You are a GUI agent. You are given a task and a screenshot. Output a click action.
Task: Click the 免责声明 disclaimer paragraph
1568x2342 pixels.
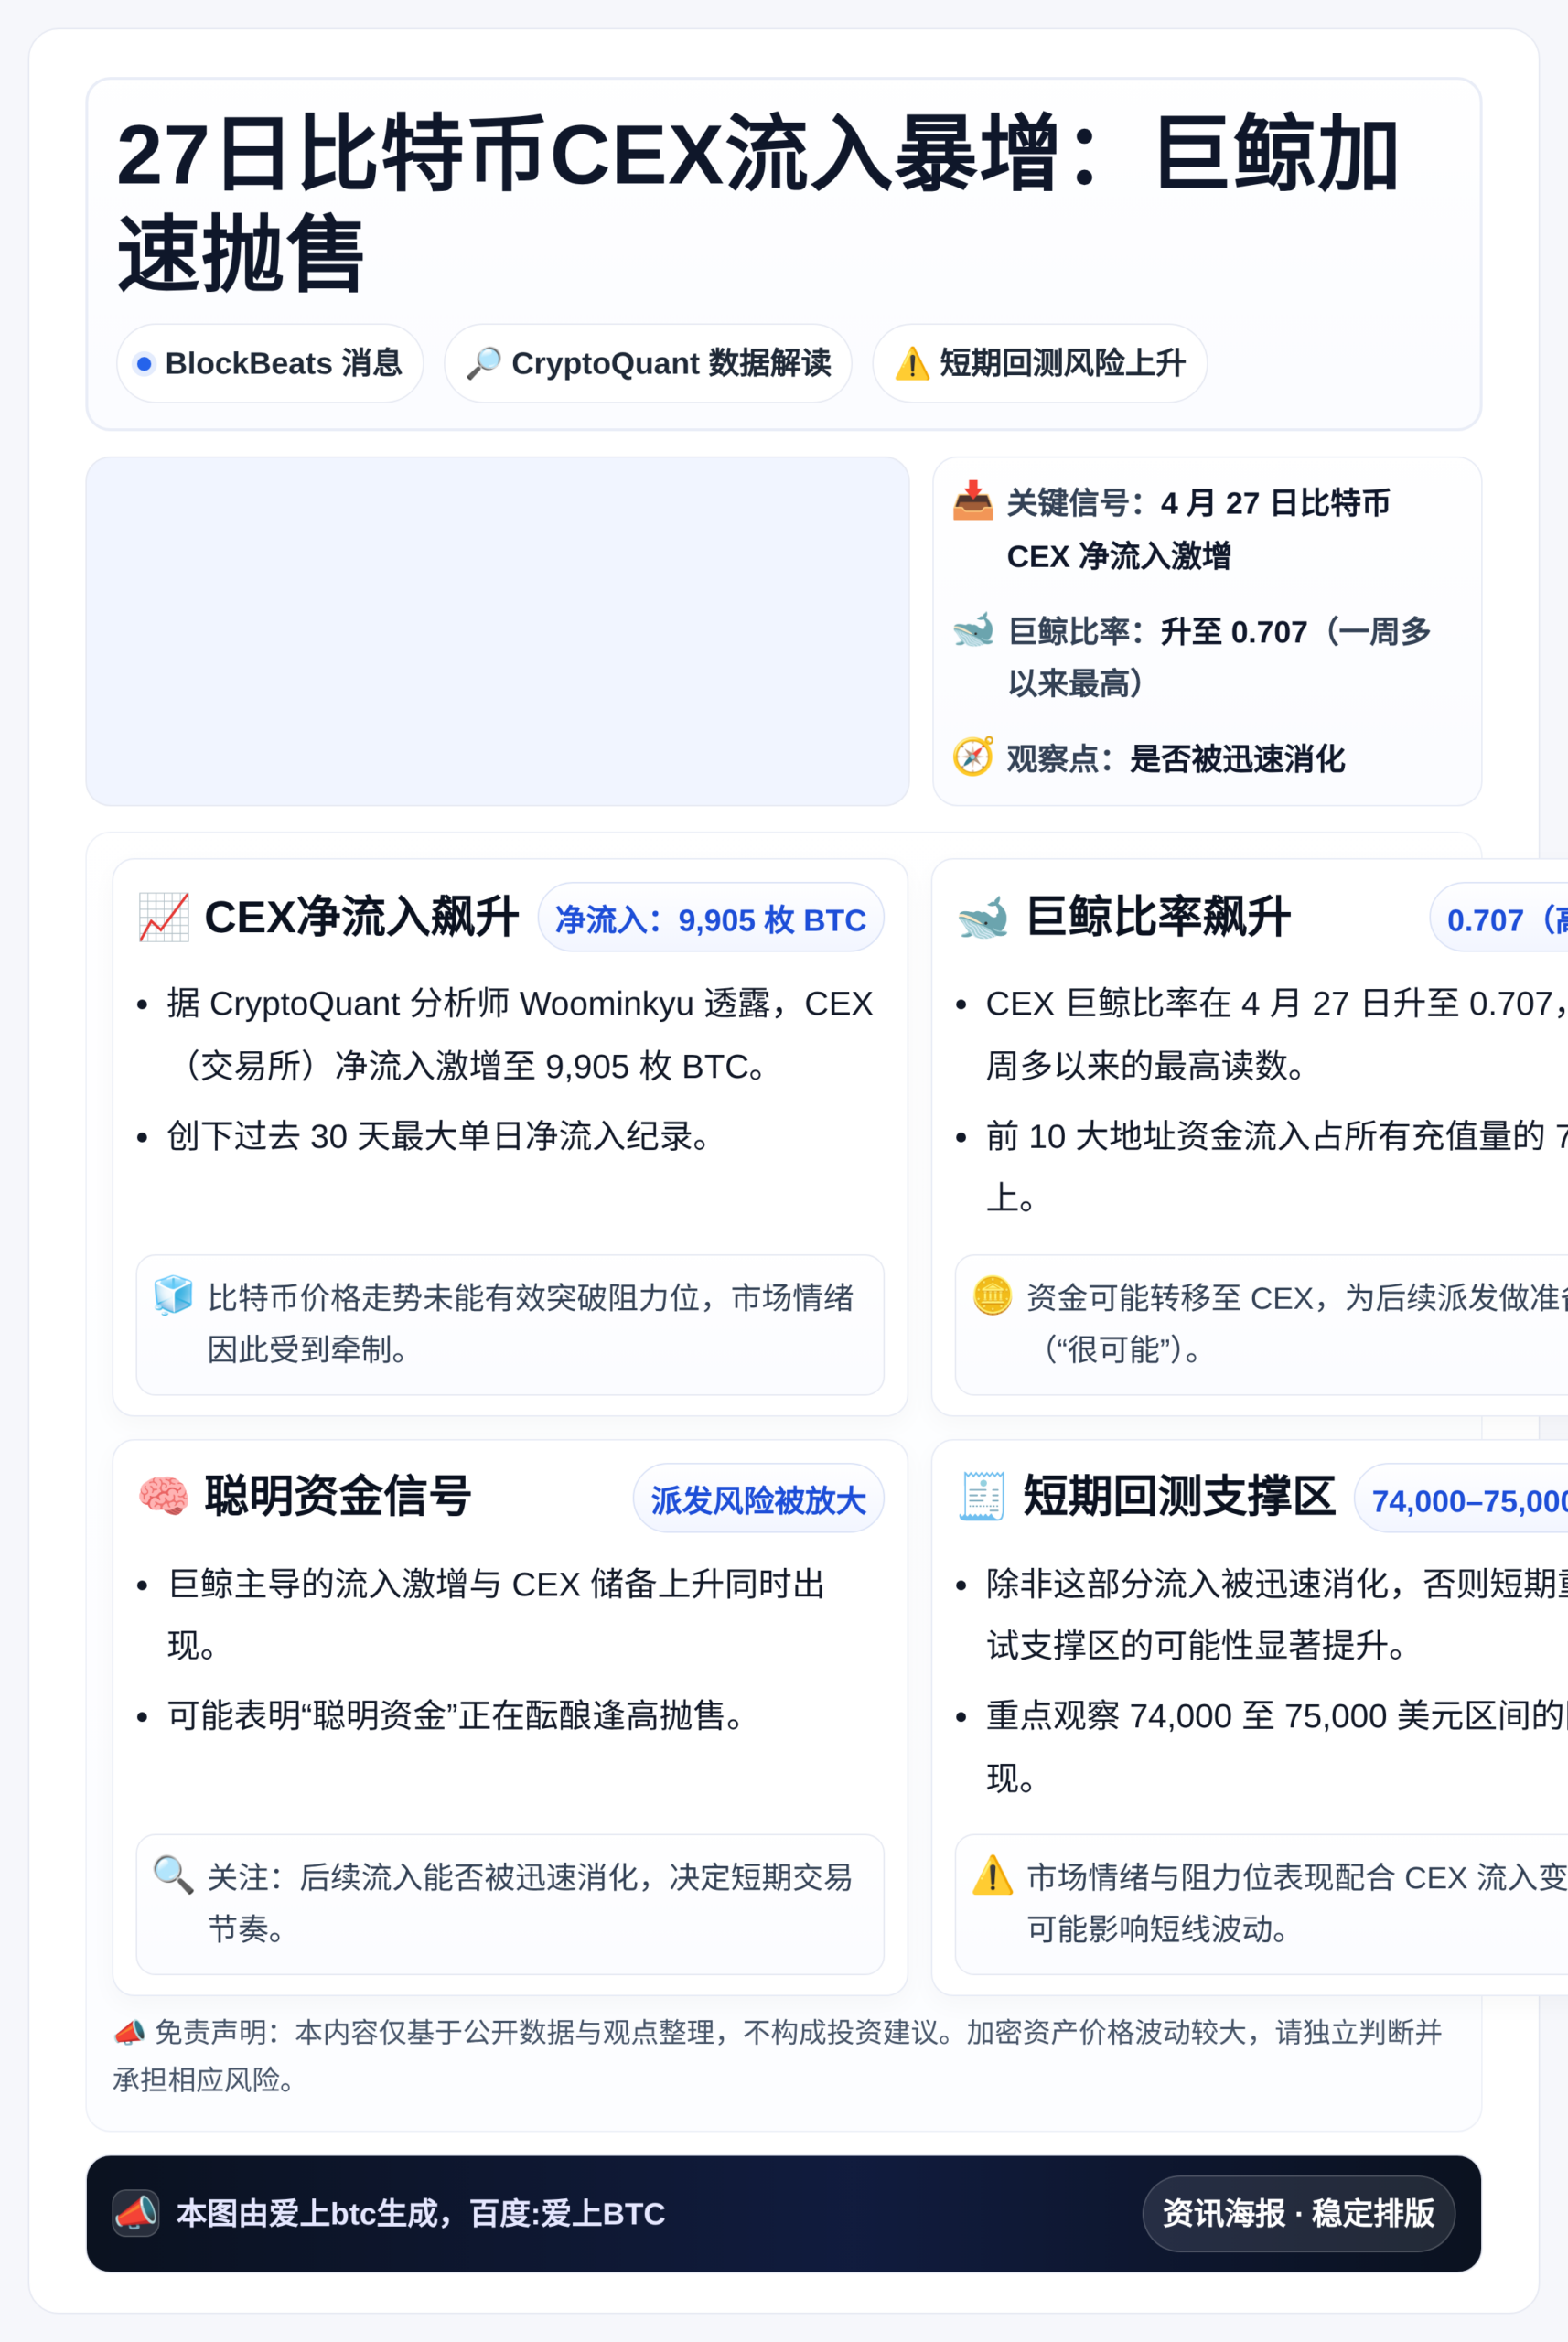(x=778, y=2055)
